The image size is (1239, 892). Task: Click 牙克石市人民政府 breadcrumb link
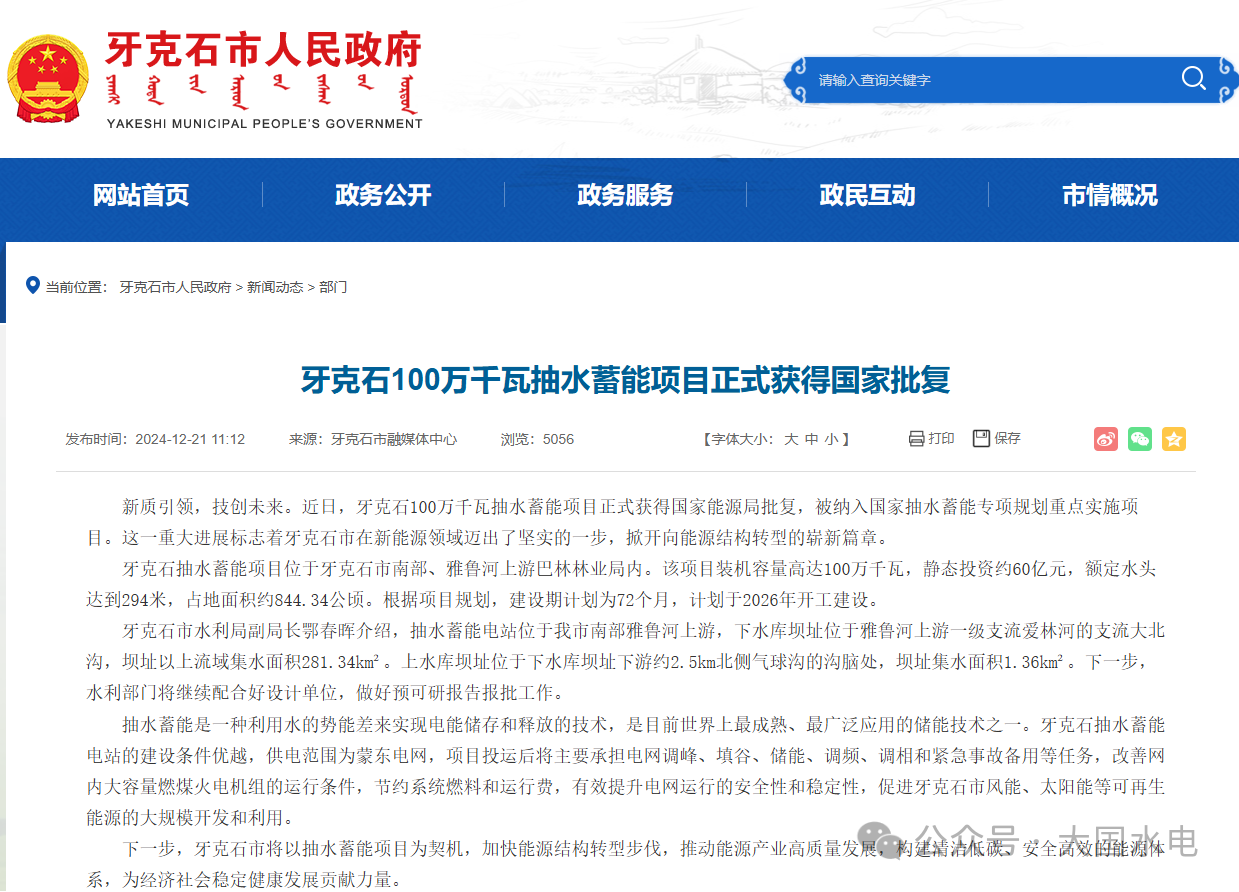[175, 287]
